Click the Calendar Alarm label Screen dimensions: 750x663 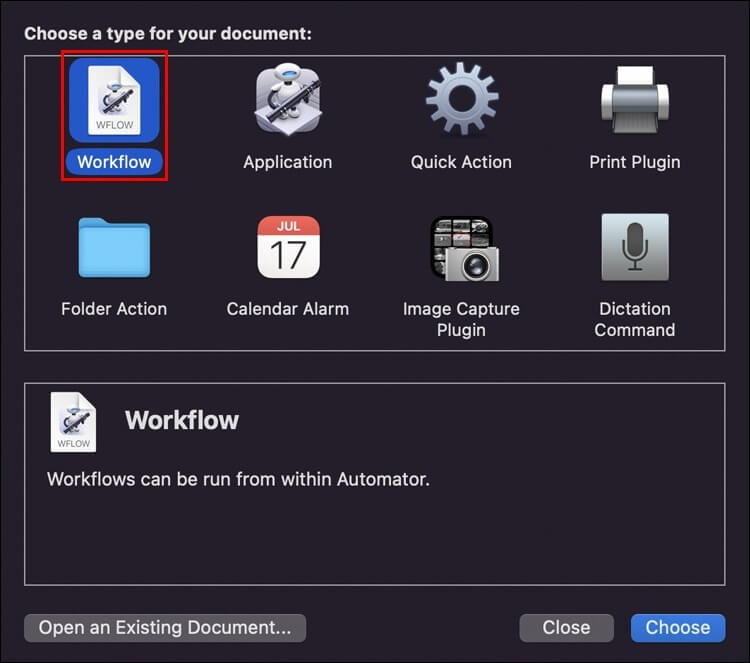(288, 309)
